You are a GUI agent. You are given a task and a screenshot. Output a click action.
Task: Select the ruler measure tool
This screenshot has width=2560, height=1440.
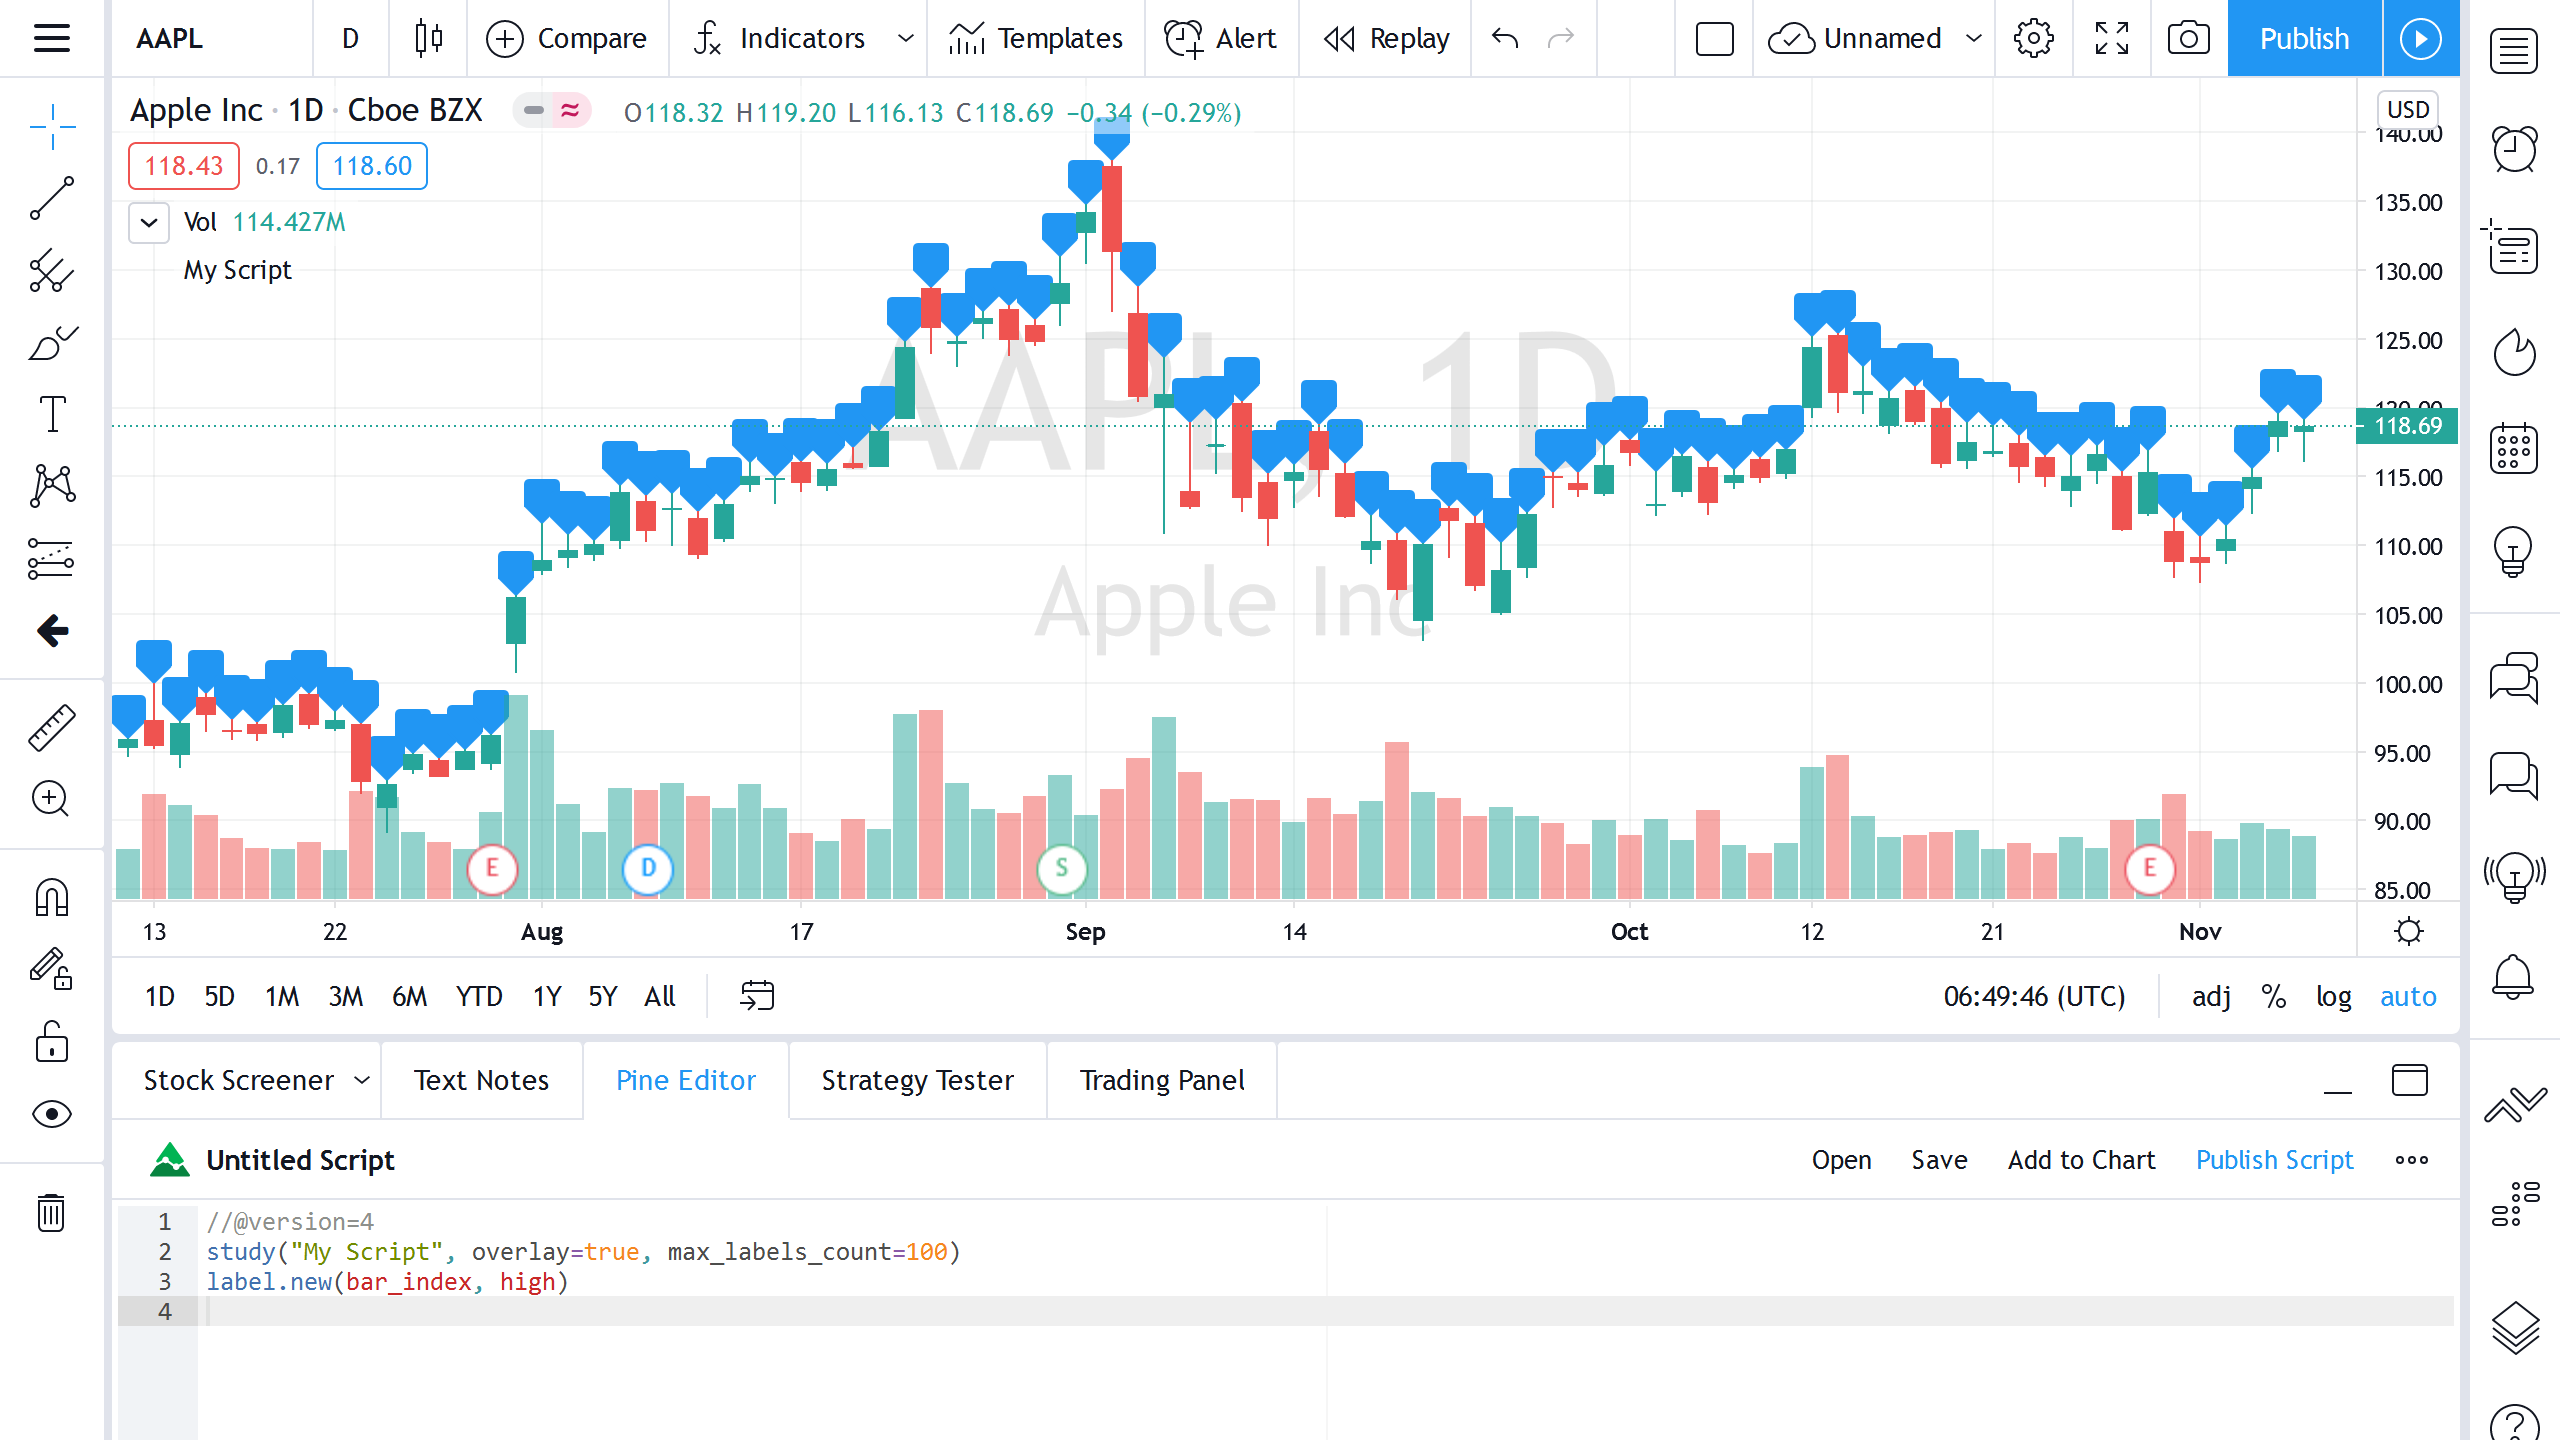point(52,727)
